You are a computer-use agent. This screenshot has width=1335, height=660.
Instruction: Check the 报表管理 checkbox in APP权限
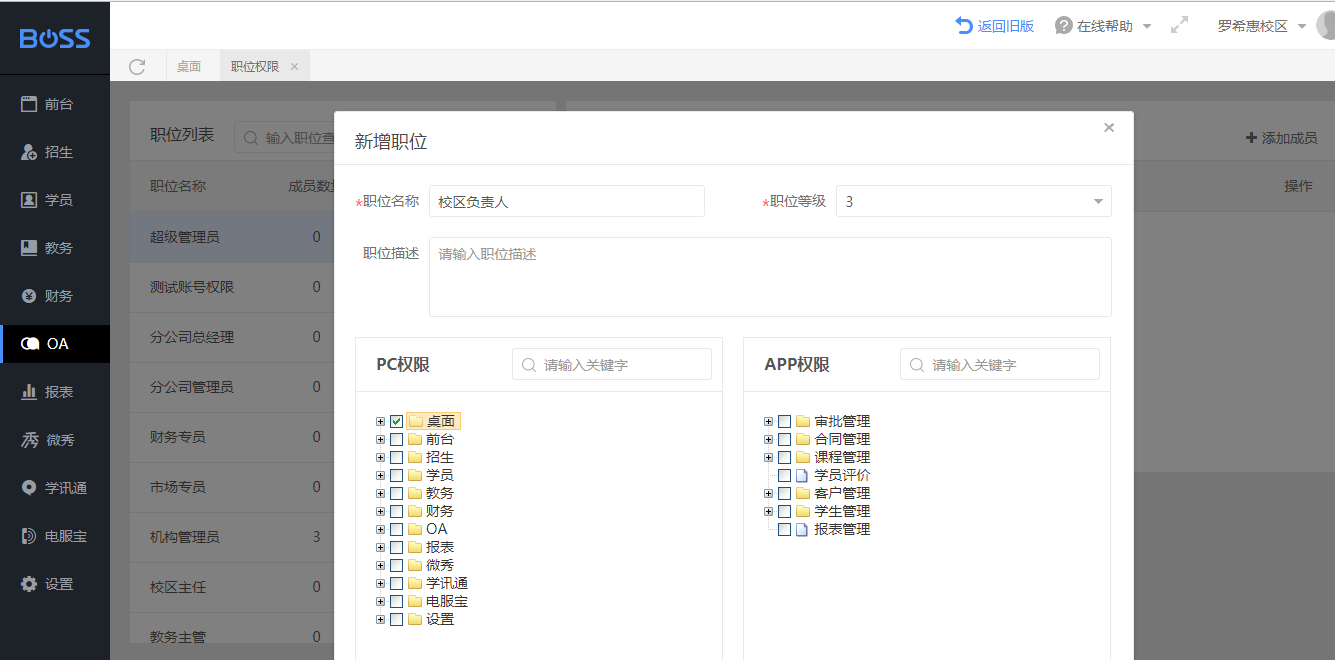point(785,529)
